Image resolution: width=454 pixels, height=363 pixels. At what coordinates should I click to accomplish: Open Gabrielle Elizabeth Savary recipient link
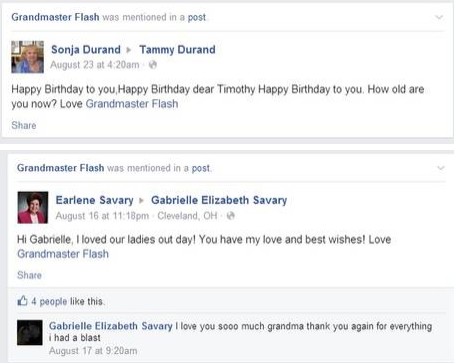click(x=219, y=200)
